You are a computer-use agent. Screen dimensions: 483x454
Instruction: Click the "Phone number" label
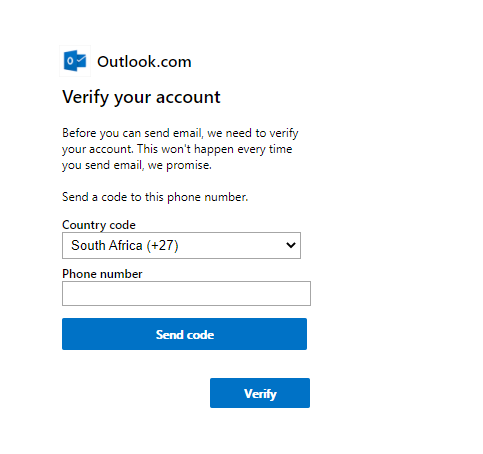[x=102, y=274]
